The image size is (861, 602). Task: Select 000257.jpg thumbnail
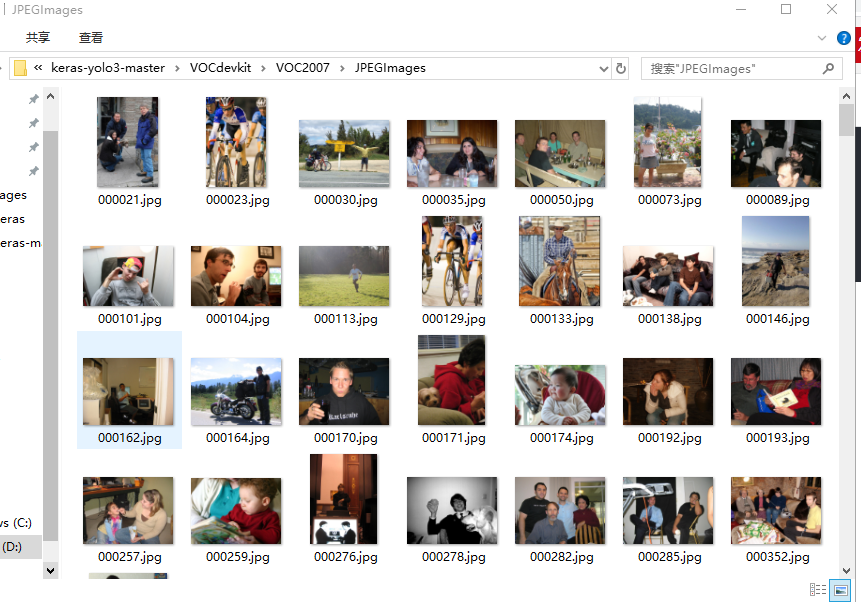128,511
